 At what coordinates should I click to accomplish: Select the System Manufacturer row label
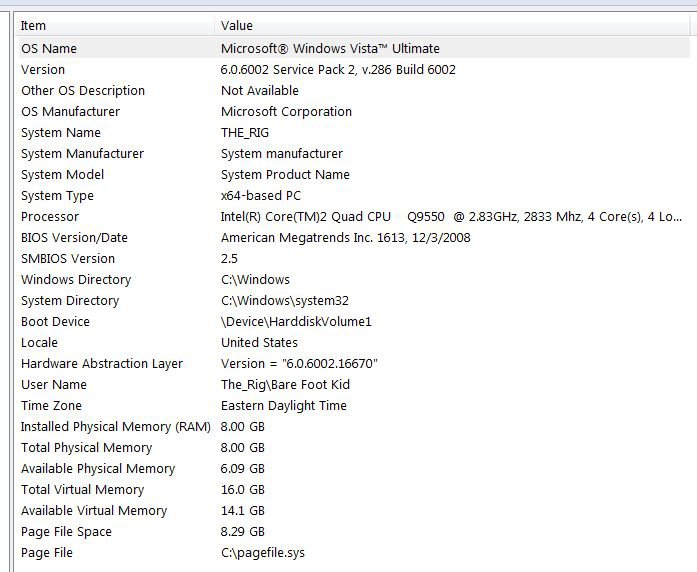[83, 154]
